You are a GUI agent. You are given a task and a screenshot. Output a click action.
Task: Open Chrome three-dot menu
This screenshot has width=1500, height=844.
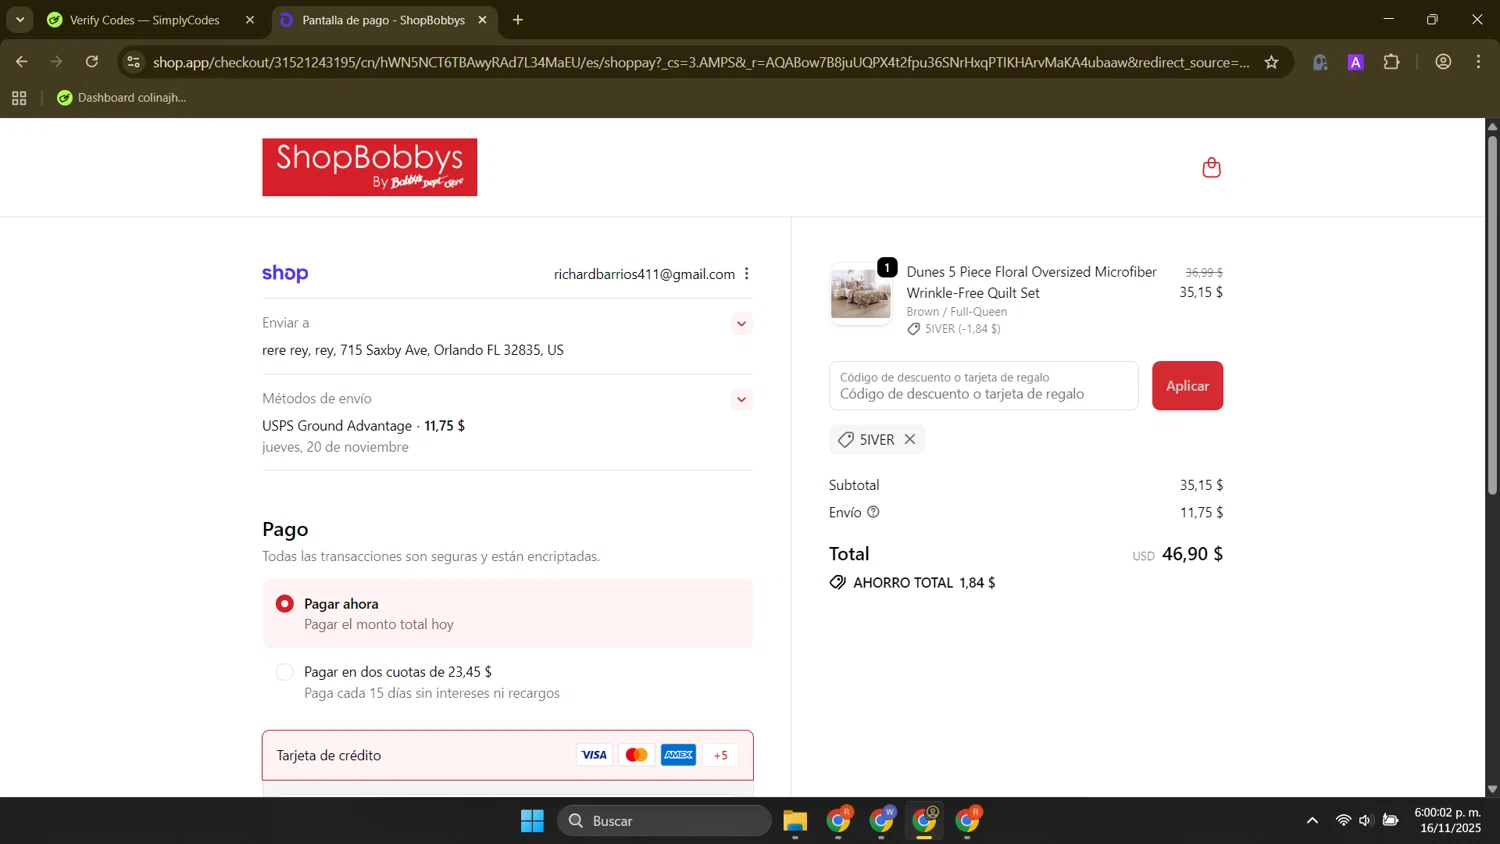1478,62
